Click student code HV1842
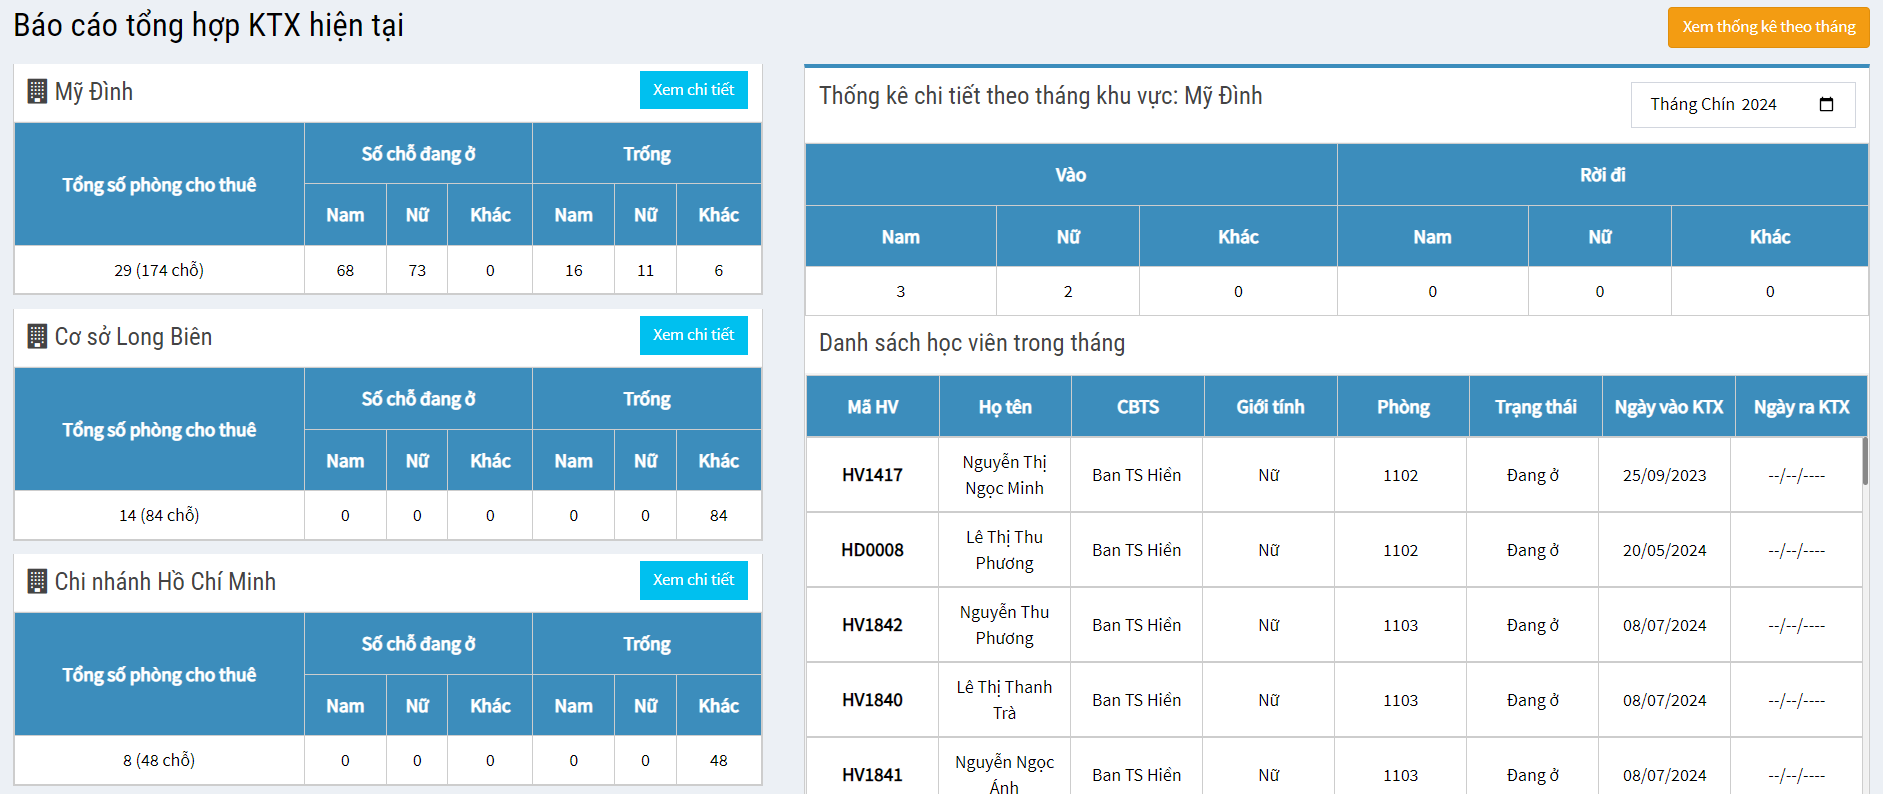This screenshot has height=794, width=1883. 872,625
